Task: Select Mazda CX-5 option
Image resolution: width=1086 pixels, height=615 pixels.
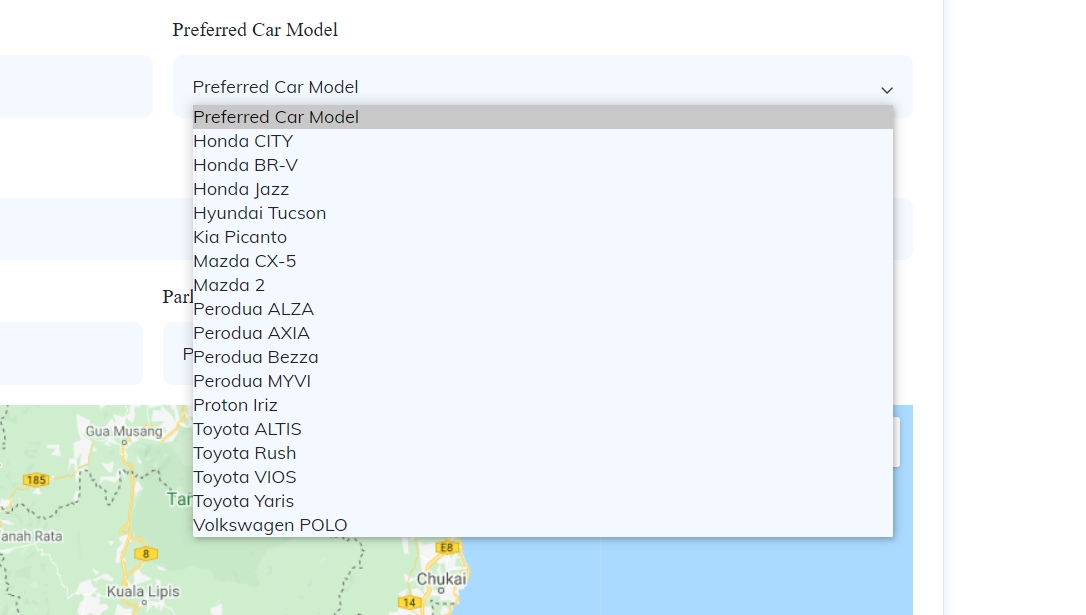Action: pyautogui.click(x=244, y=261)
